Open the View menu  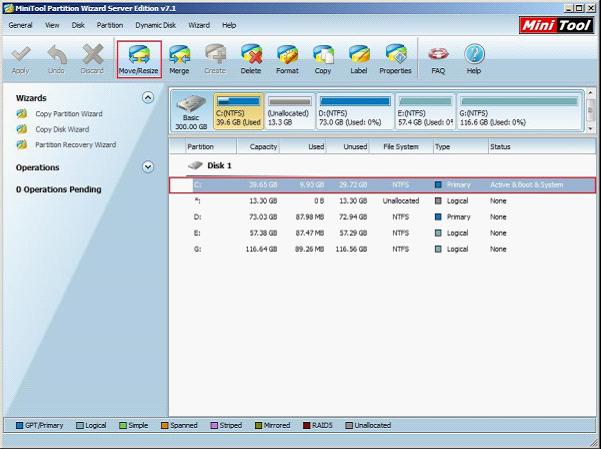(x=52, y=25)
